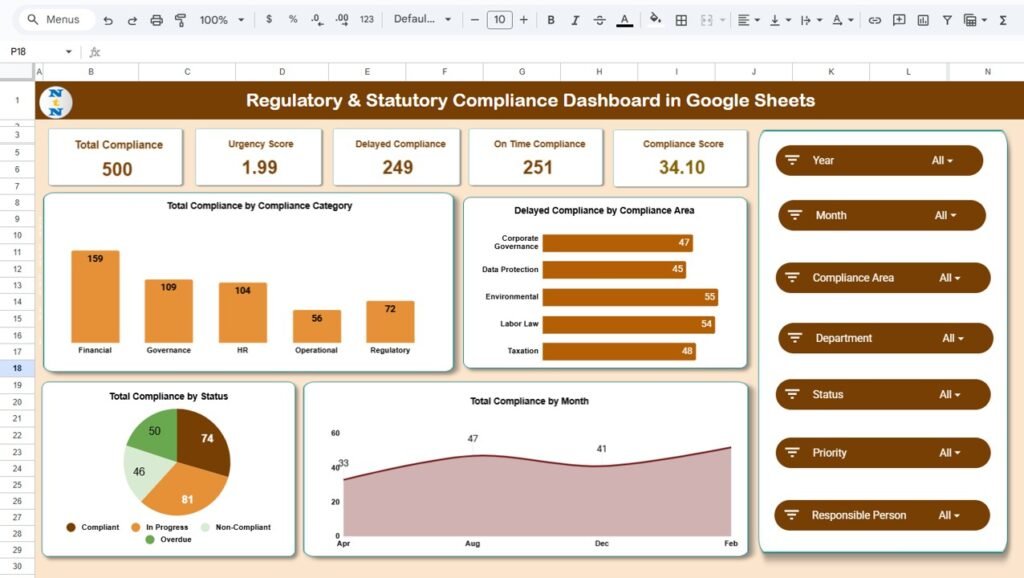This screenshot has width=1024, height=578.
Task: Click the filter icon beside Department
Action: tap(795, 338)
